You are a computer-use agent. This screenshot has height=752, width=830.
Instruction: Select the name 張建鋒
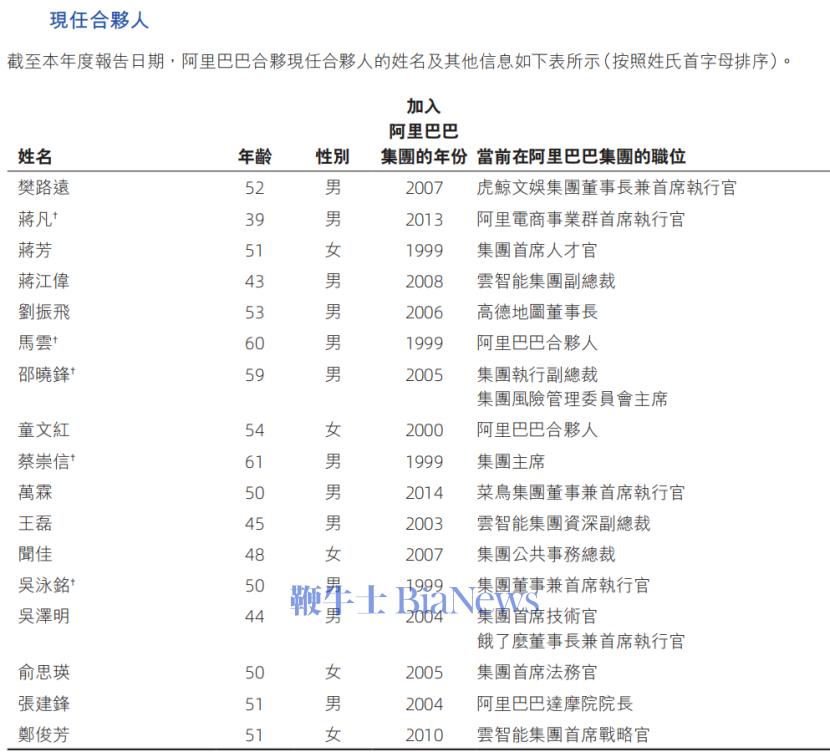(x=43, y=704)
